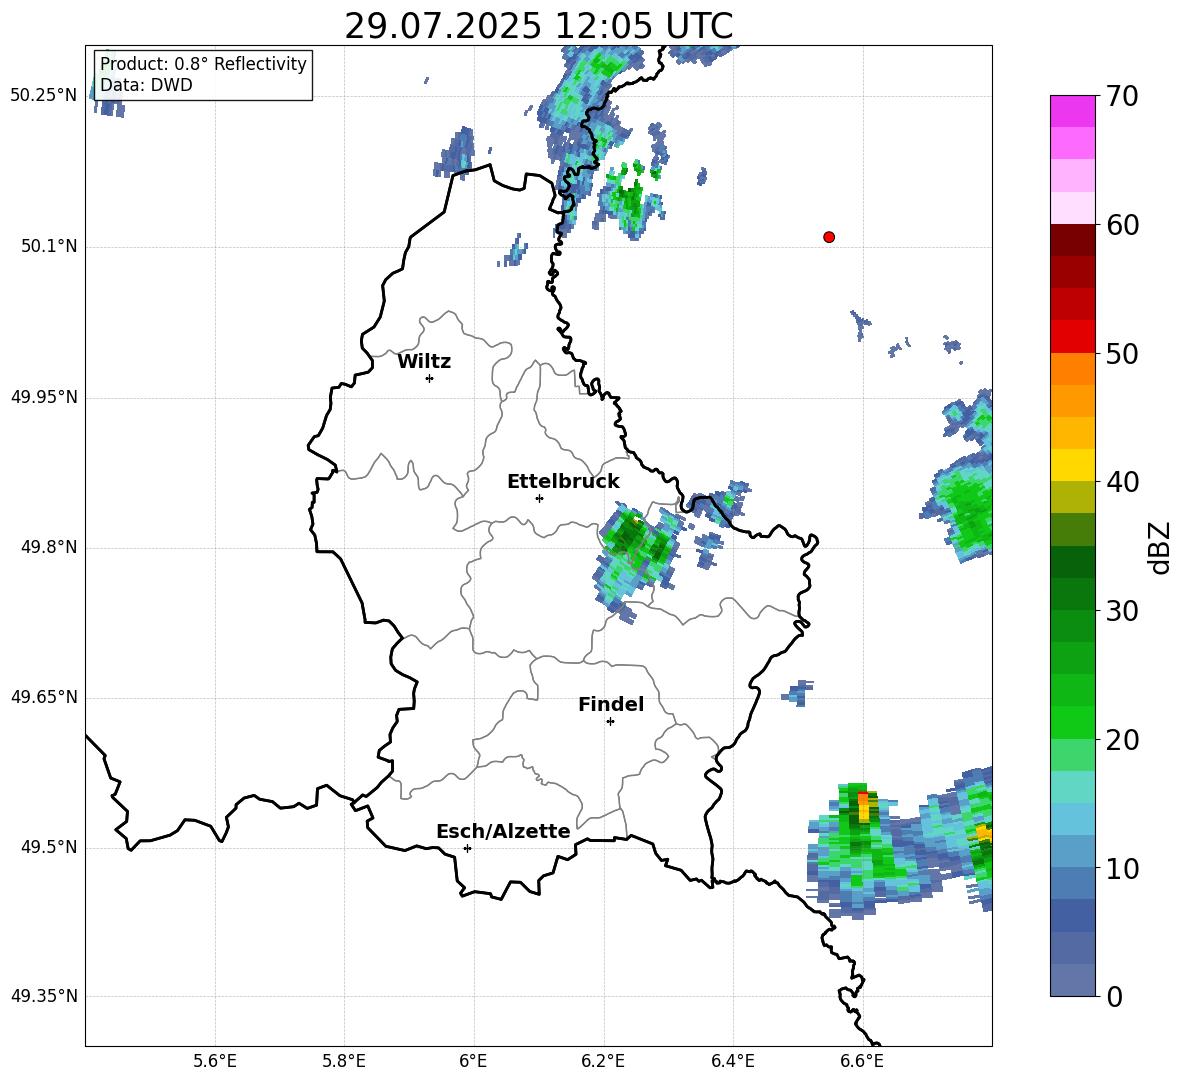This screenshot has height=1081, width=1184.
Task: Click the 70 value on the colorbar
Action: coord(1121,96)
